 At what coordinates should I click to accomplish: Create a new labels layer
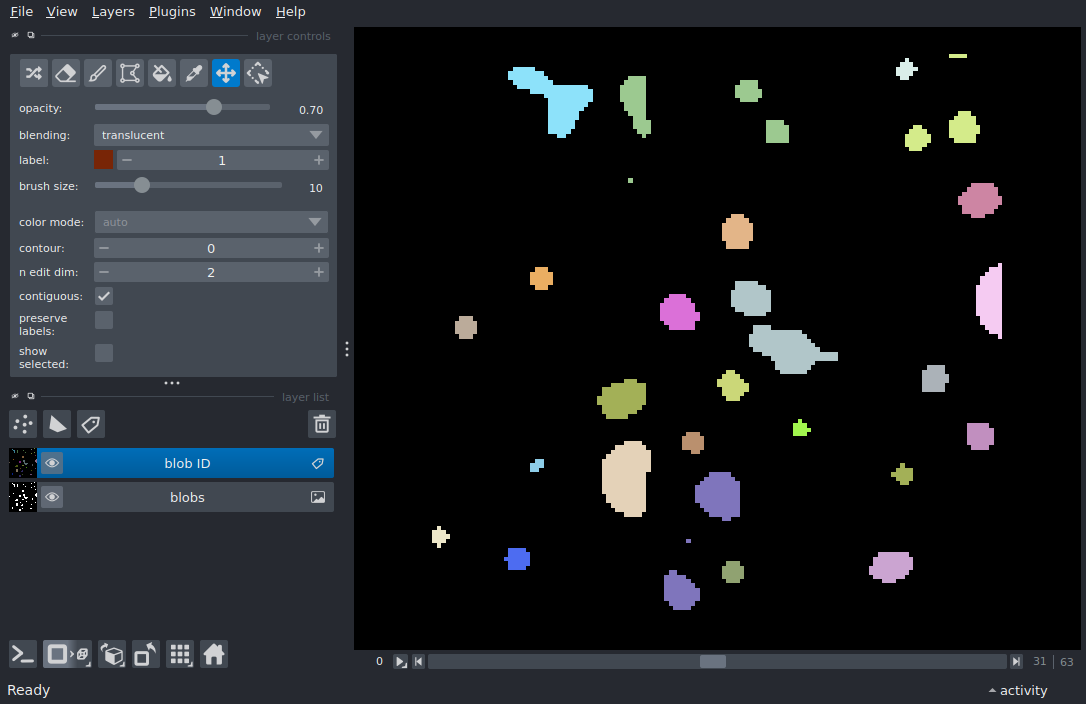(x=91, y=424)
